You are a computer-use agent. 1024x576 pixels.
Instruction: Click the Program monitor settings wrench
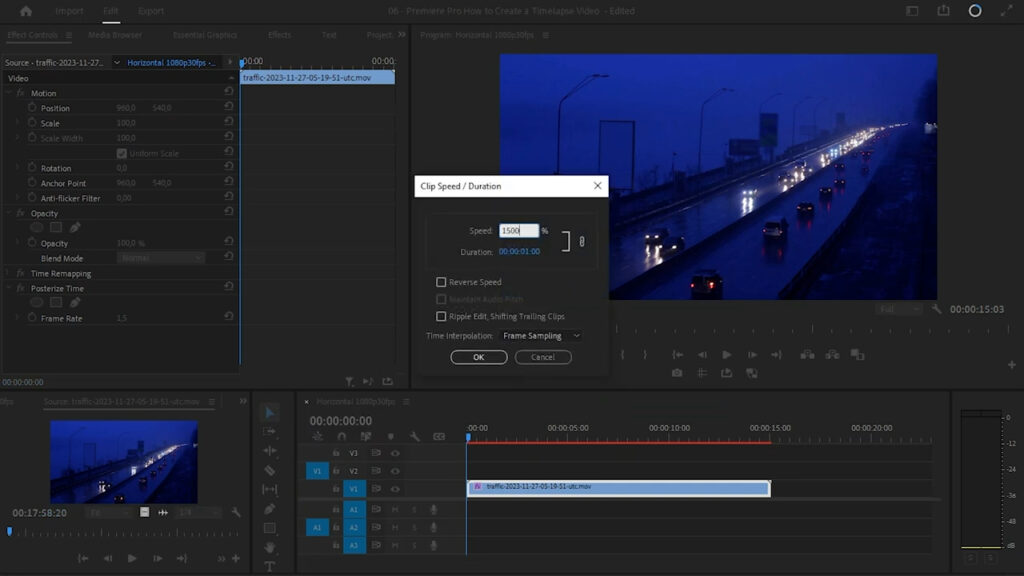pyautogui.click(x=936, y=309)
